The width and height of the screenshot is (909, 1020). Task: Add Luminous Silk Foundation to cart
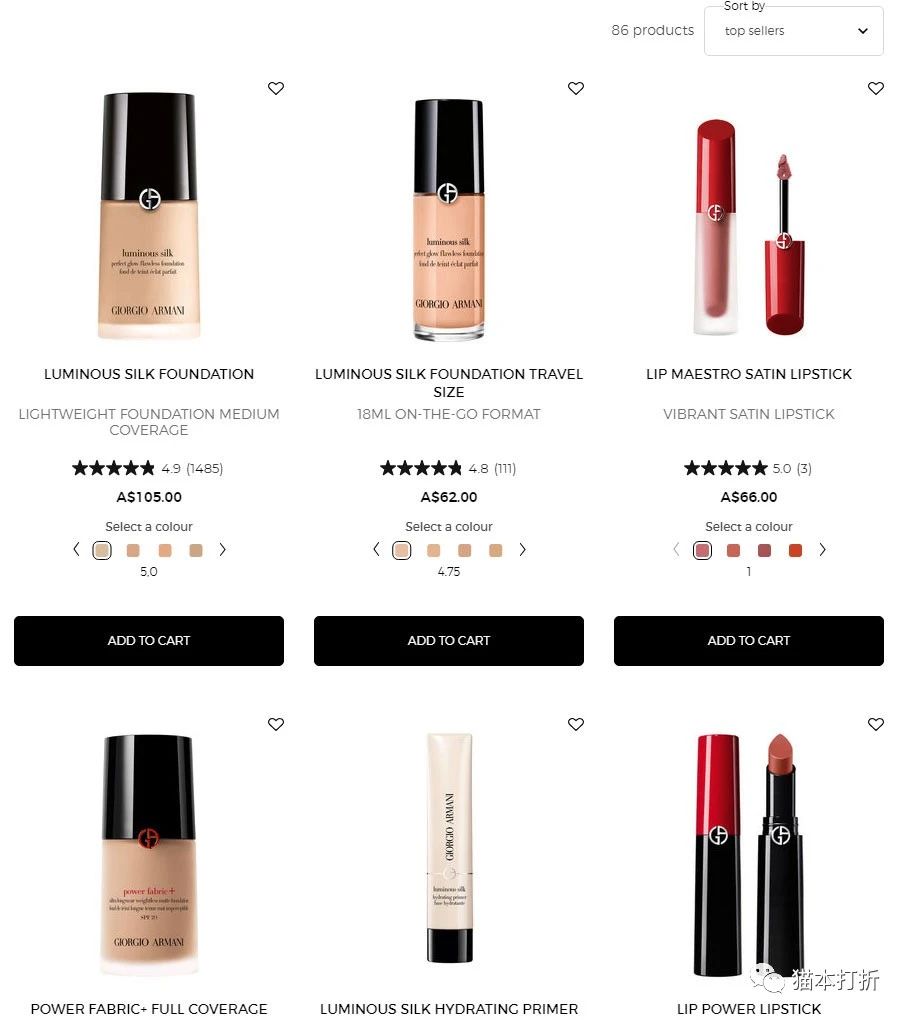[x=149, y=641]
